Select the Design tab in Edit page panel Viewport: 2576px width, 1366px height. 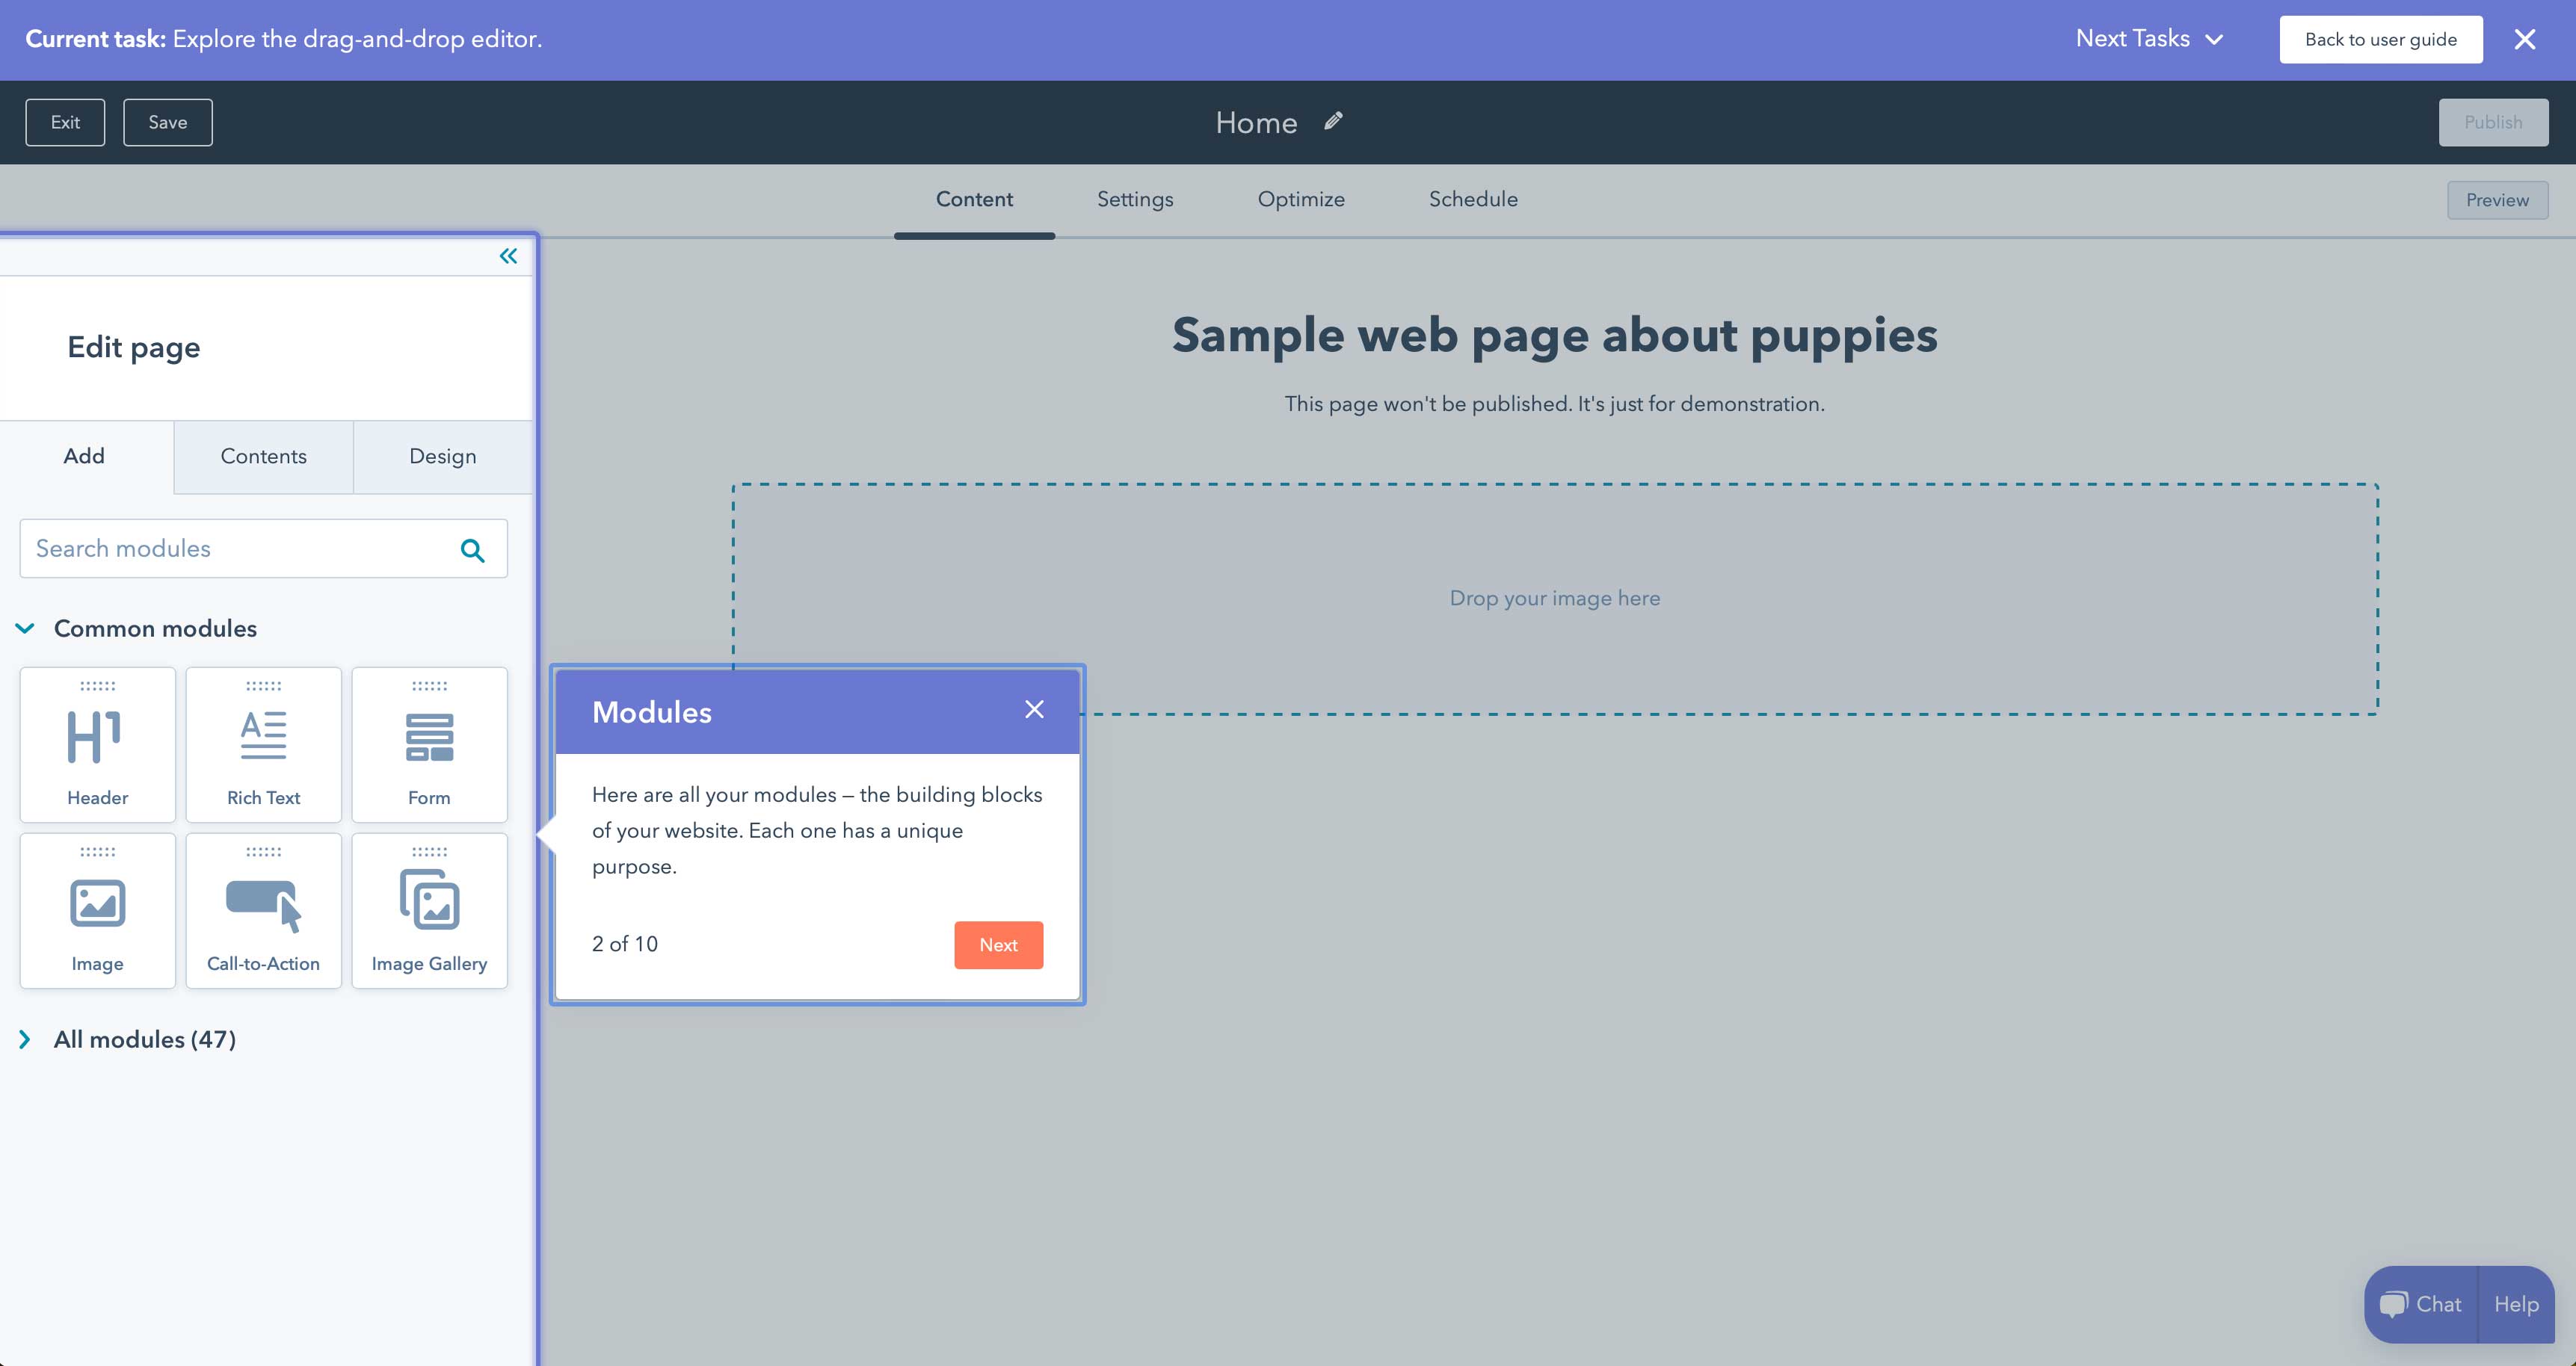pos(441,457)
